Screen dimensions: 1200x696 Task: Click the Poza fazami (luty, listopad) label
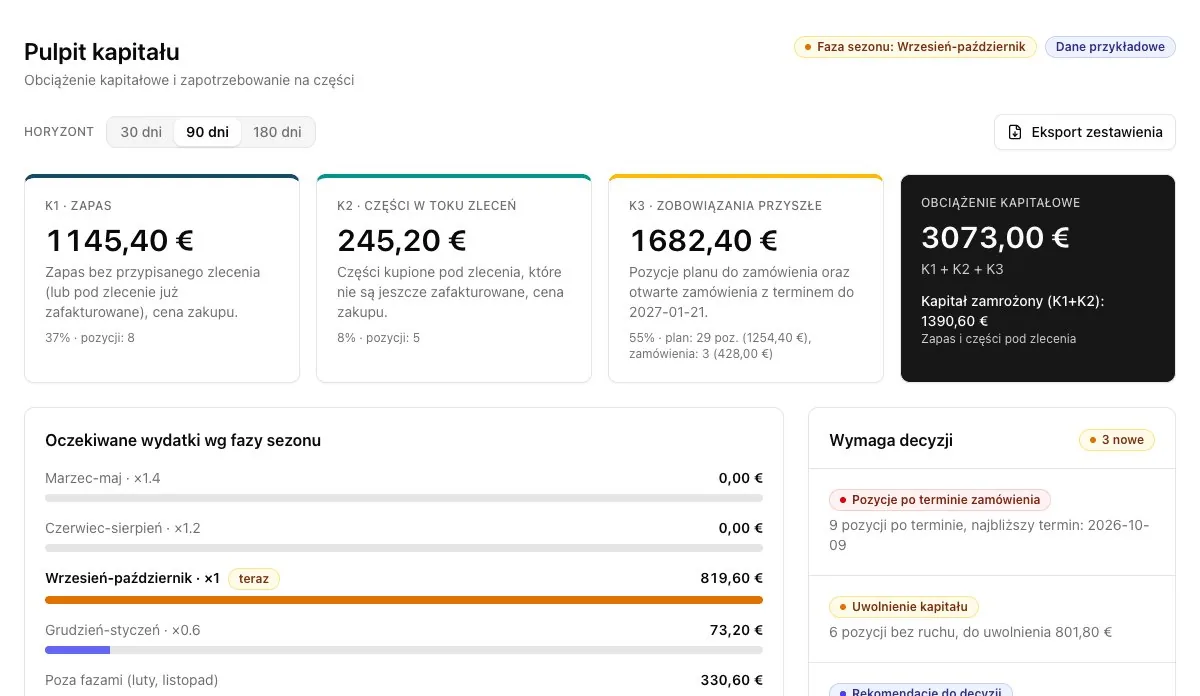tap(132, 680)
